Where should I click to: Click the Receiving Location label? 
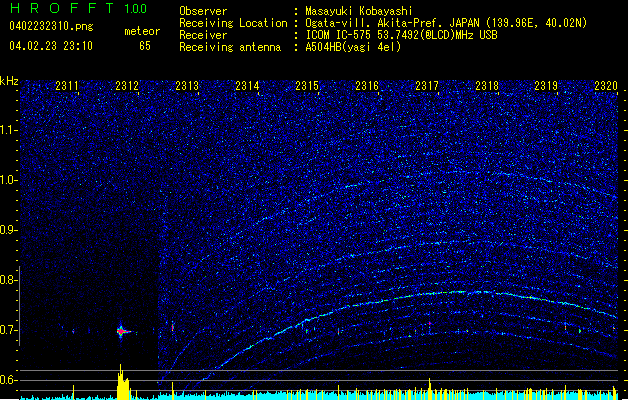[x=233, y=23]
